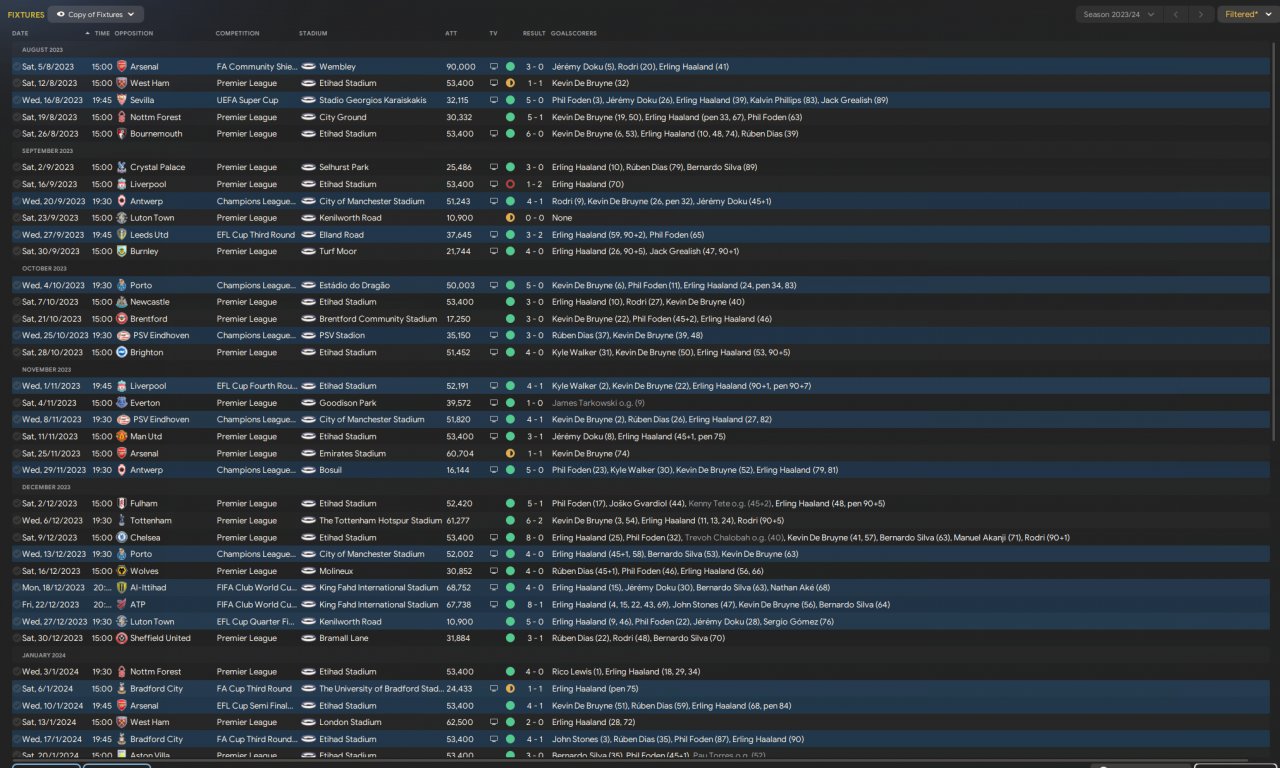Screen dimensions: 1280x768
Task: Open the 6 - 2 result against Tottenham
Action: pos(534,520)
